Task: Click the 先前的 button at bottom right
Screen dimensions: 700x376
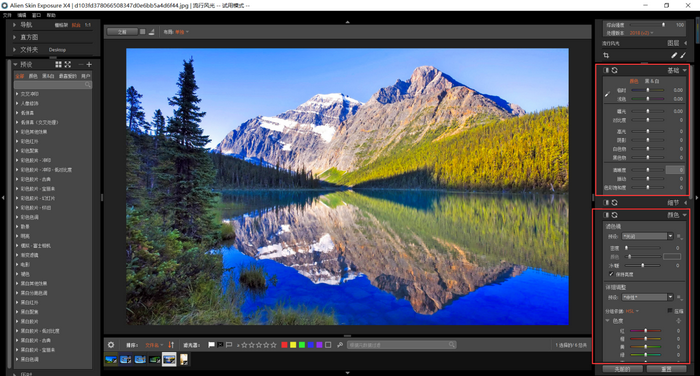Action: pos(622,369)
